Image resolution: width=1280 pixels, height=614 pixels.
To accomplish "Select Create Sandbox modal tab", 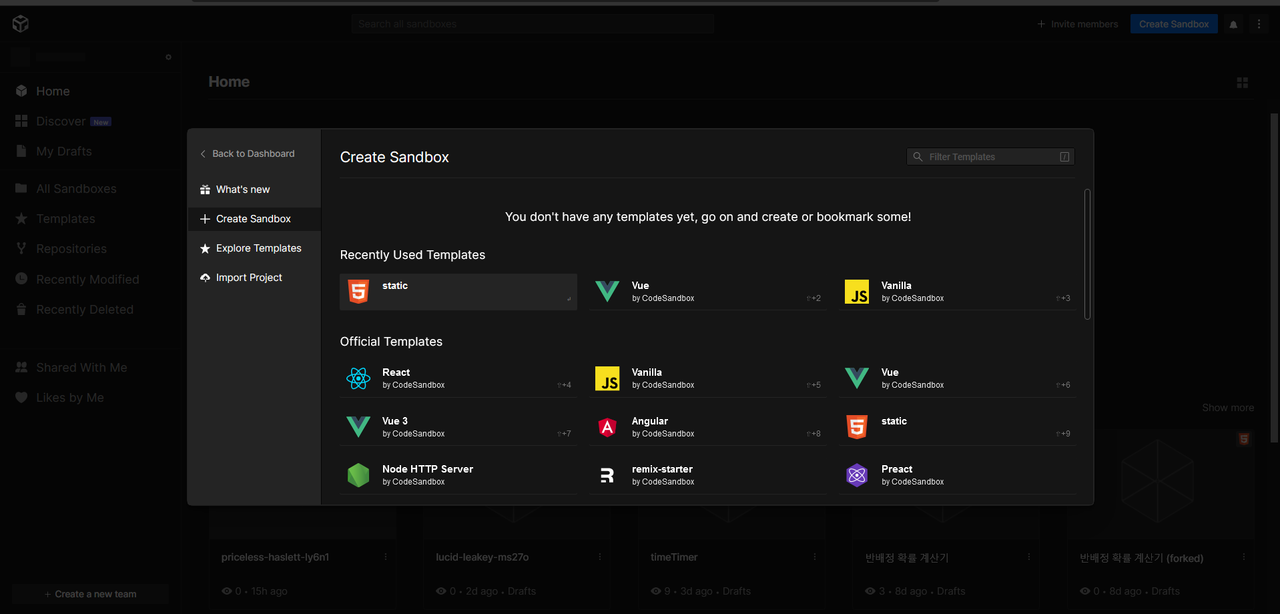I will 254,218.
